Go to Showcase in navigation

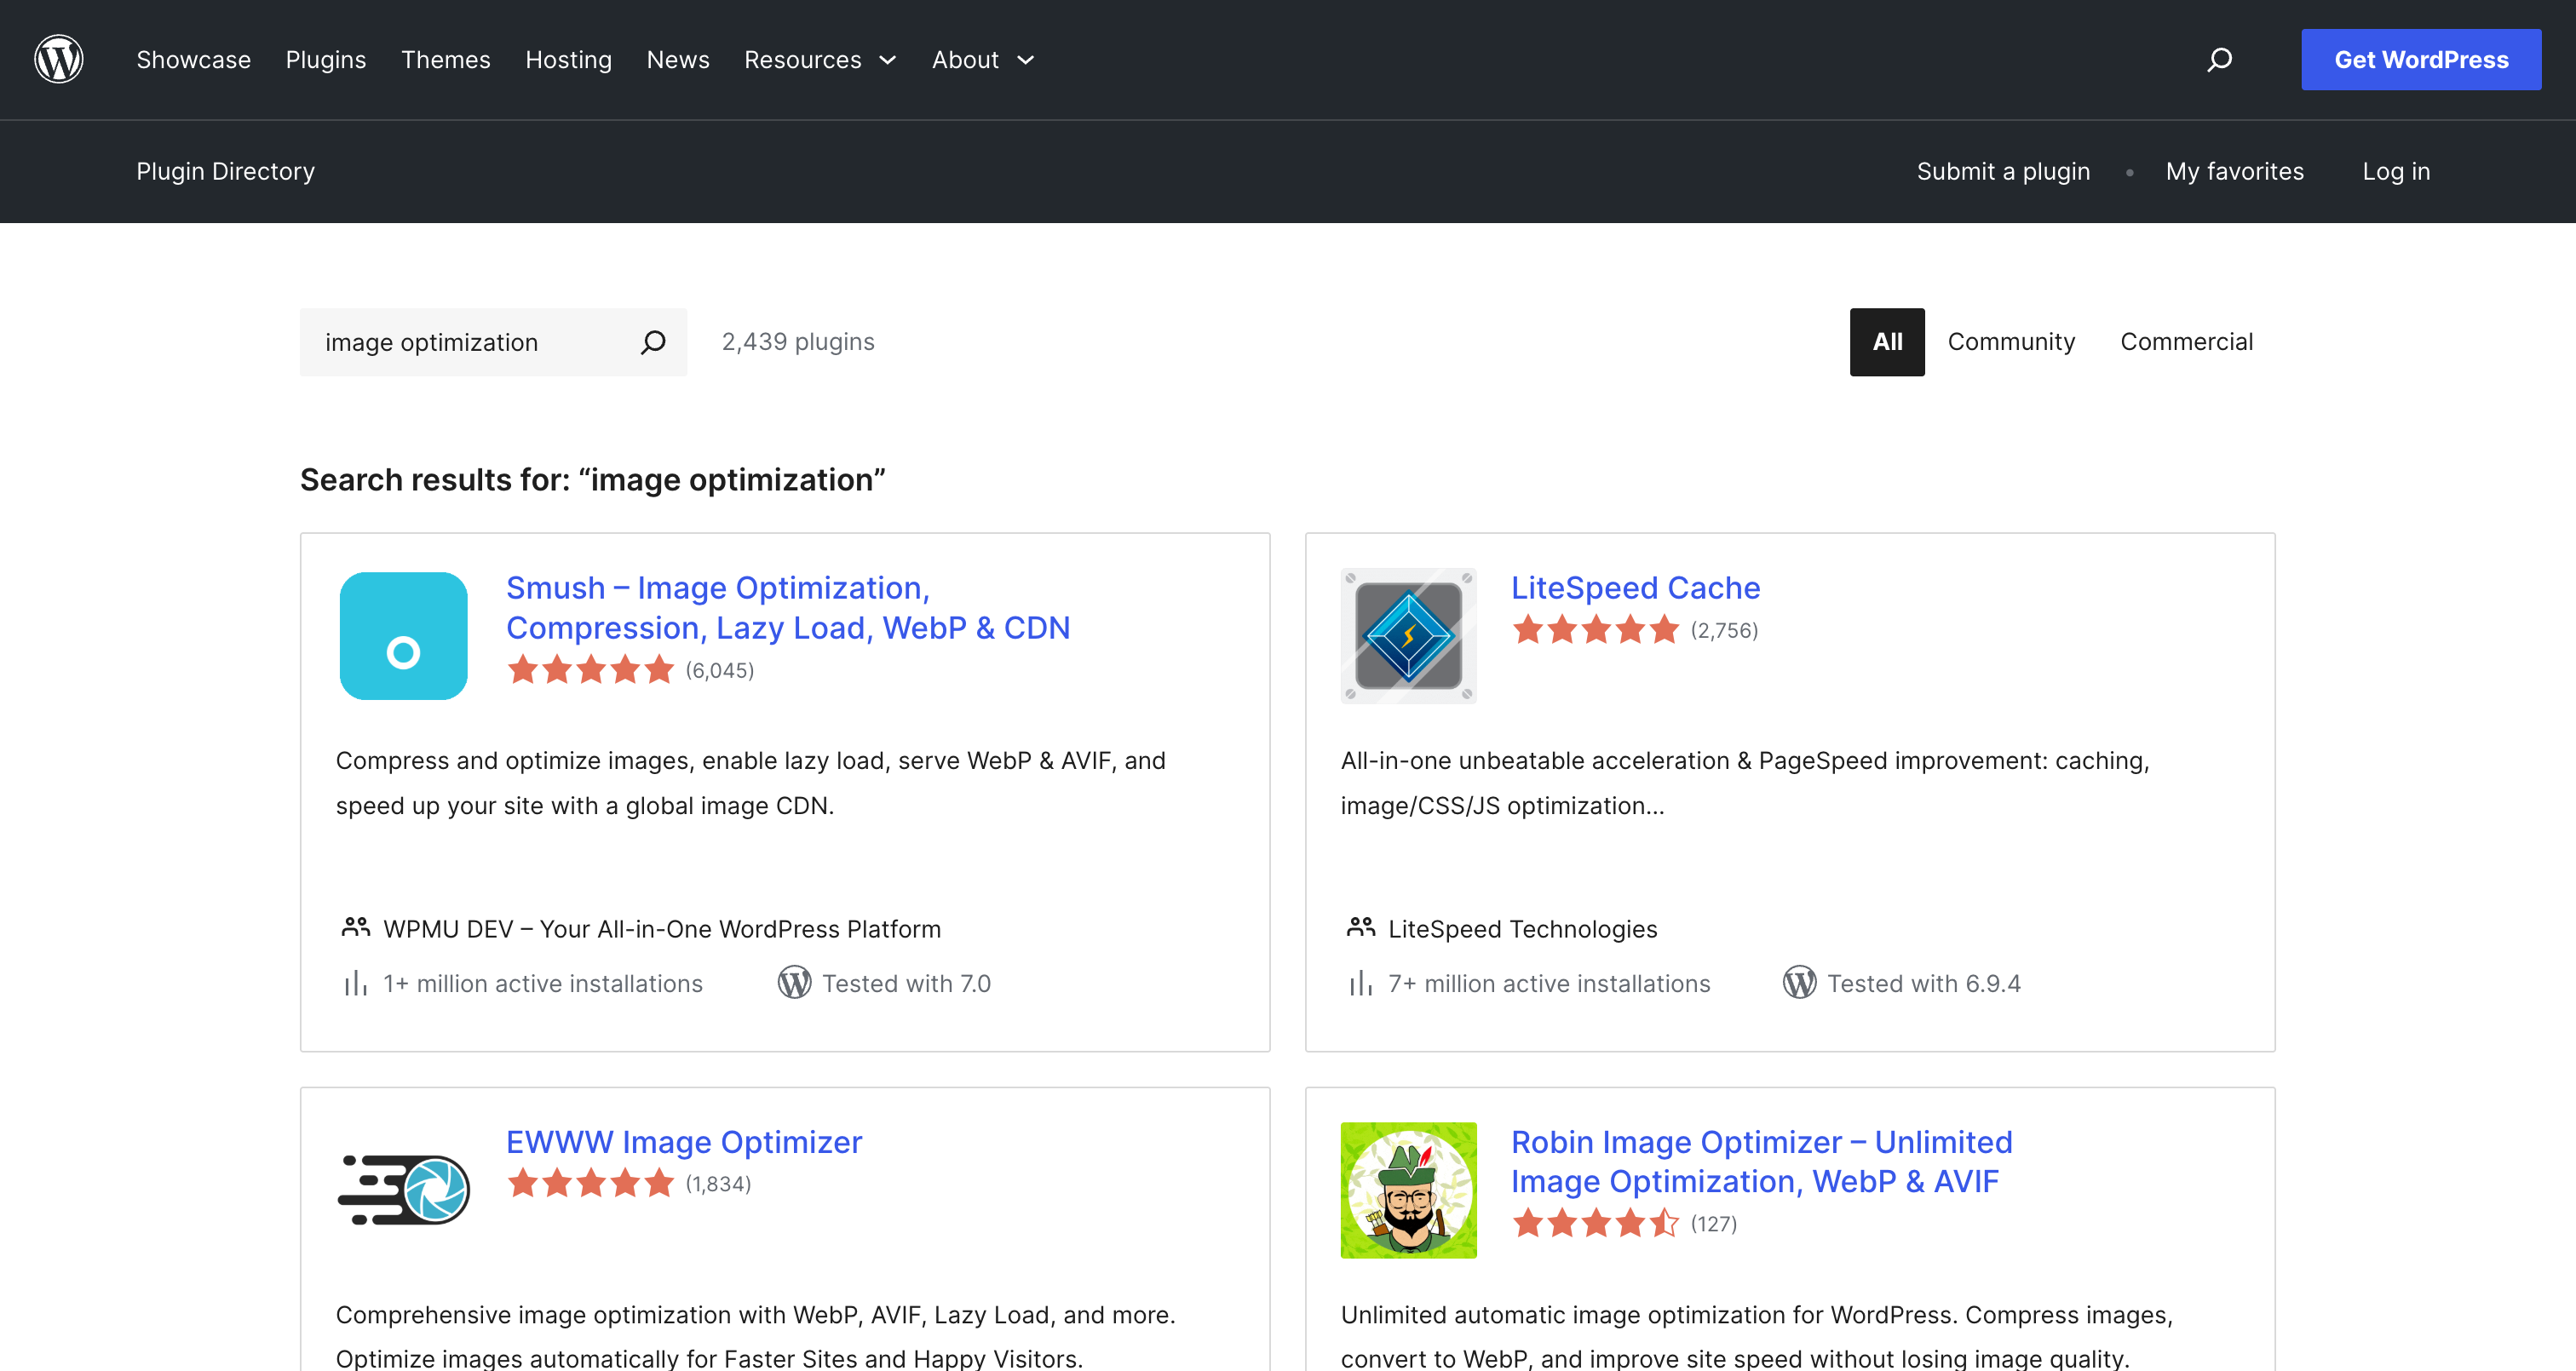pos(193,60)
